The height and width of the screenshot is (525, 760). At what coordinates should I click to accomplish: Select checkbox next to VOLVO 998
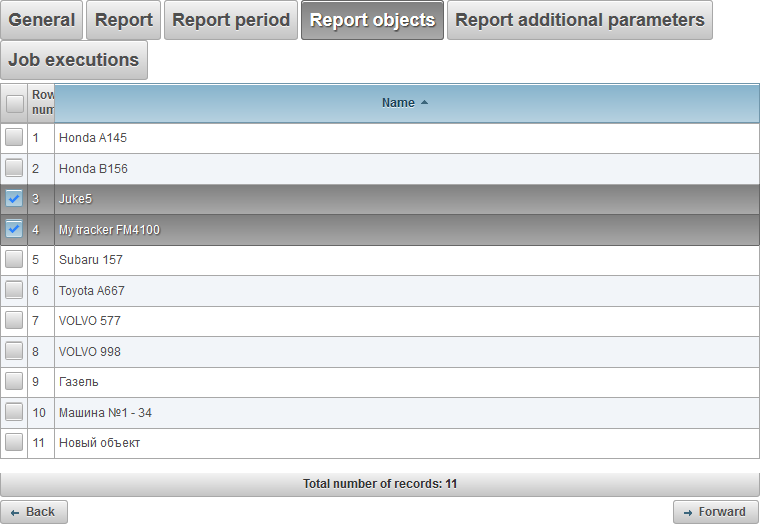tap(14, 351)
